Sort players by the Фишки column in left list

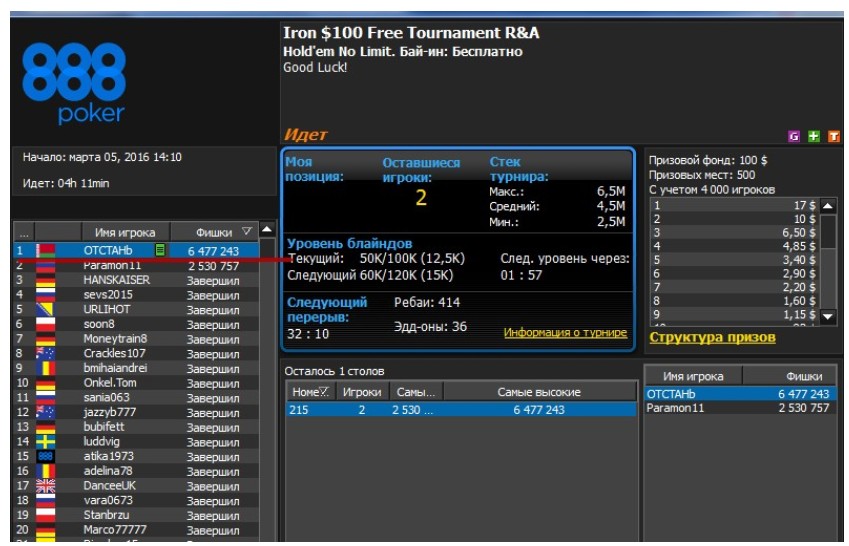click(214, 232)
